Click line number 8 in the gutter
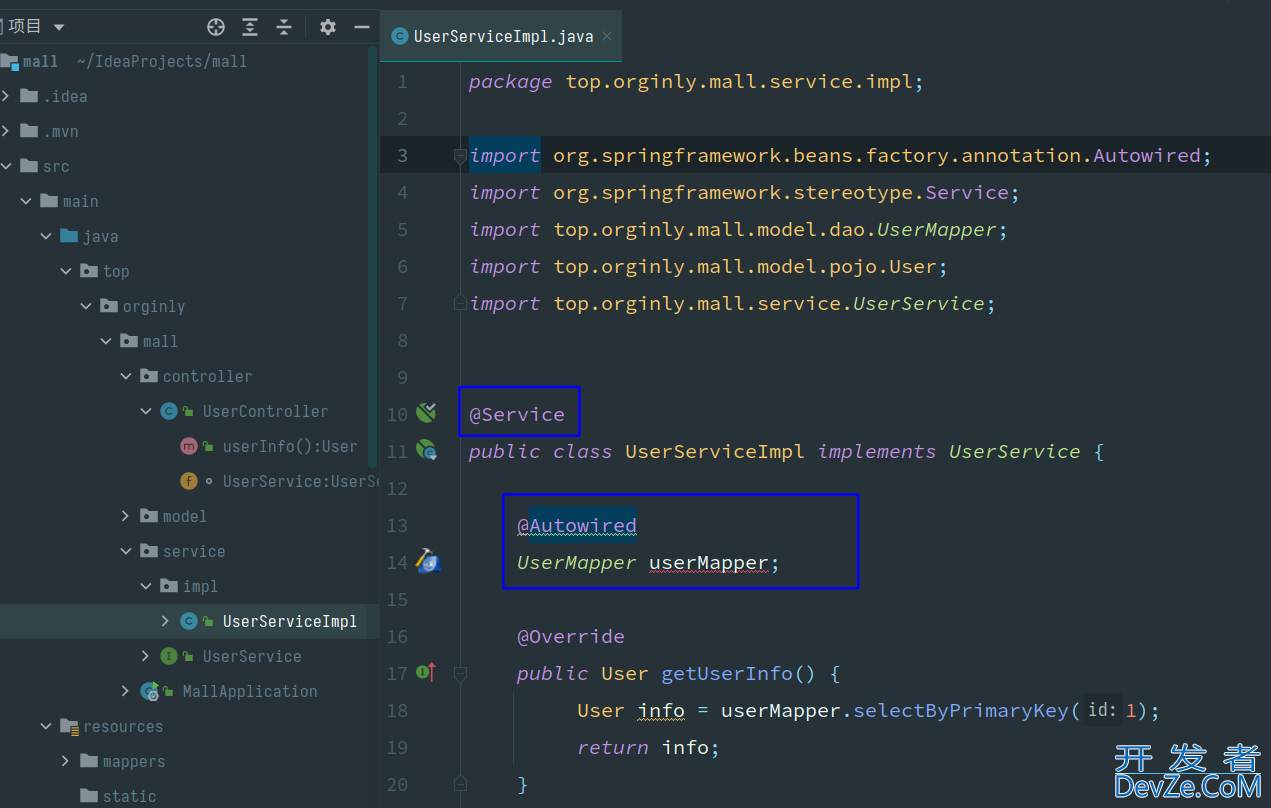Image resolution: width=1271 pixels, height=808 pixels. tap(402, 340)
